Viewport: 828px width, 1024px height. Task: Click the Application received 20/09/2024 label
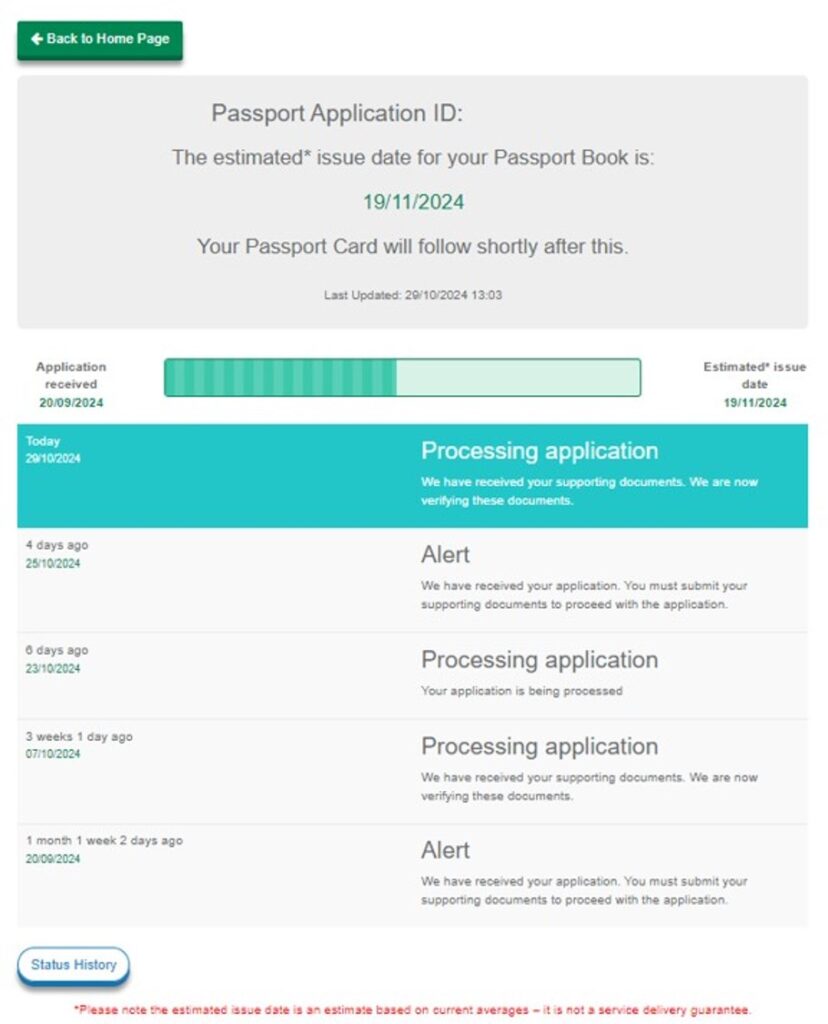[70, 385]
